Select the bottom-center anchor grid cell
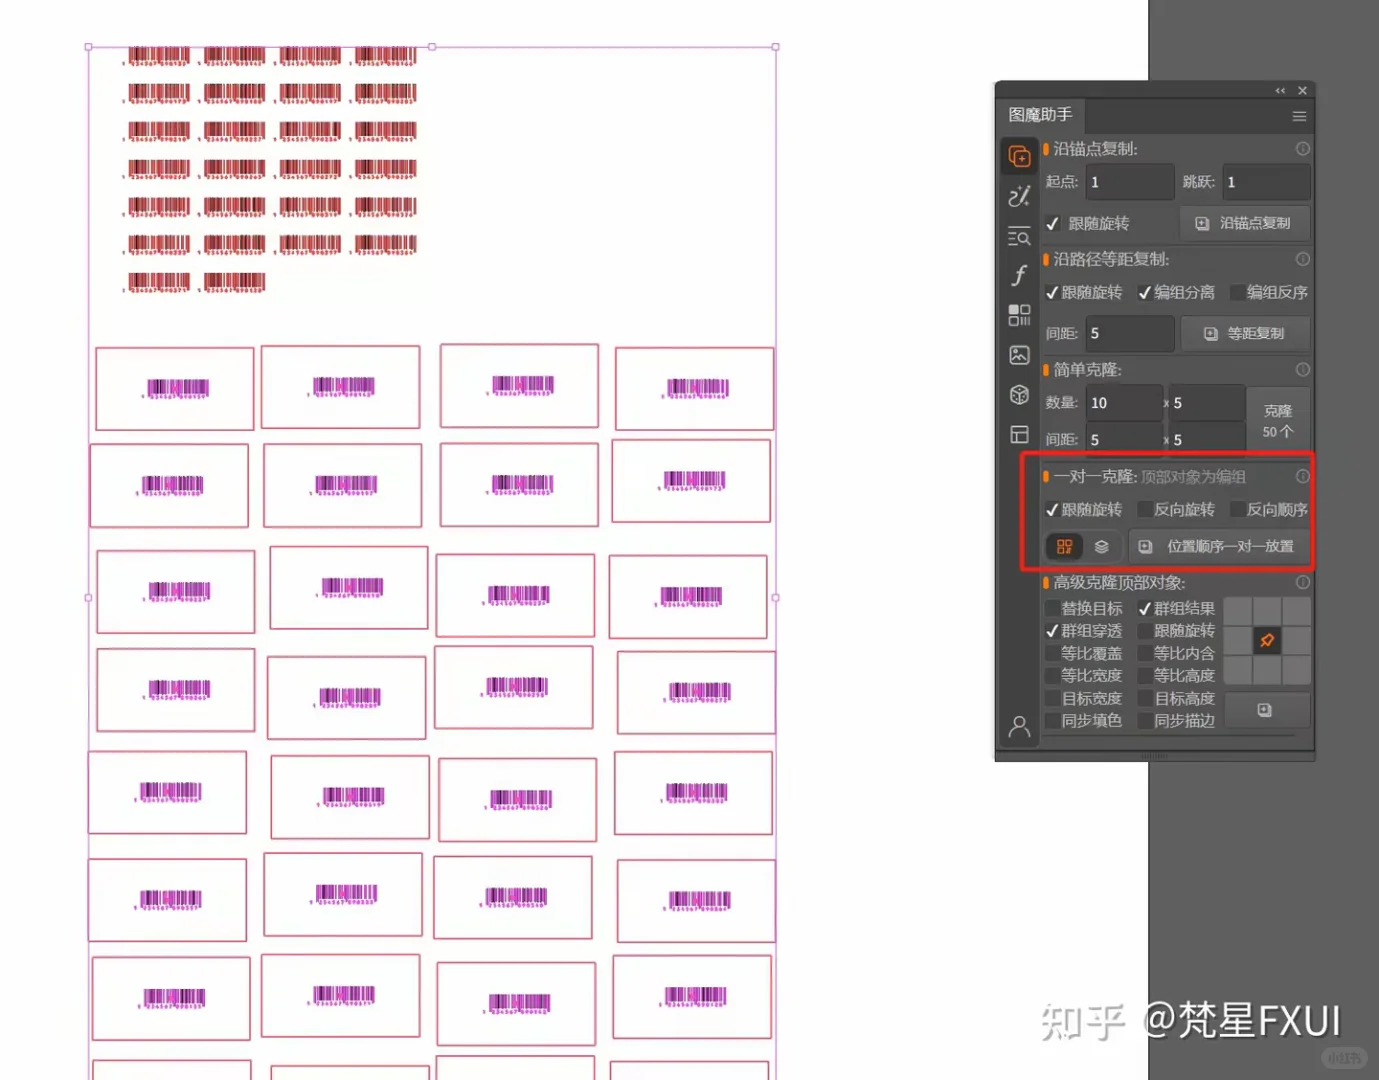1379x1080 pixels. coord(1267,669)
